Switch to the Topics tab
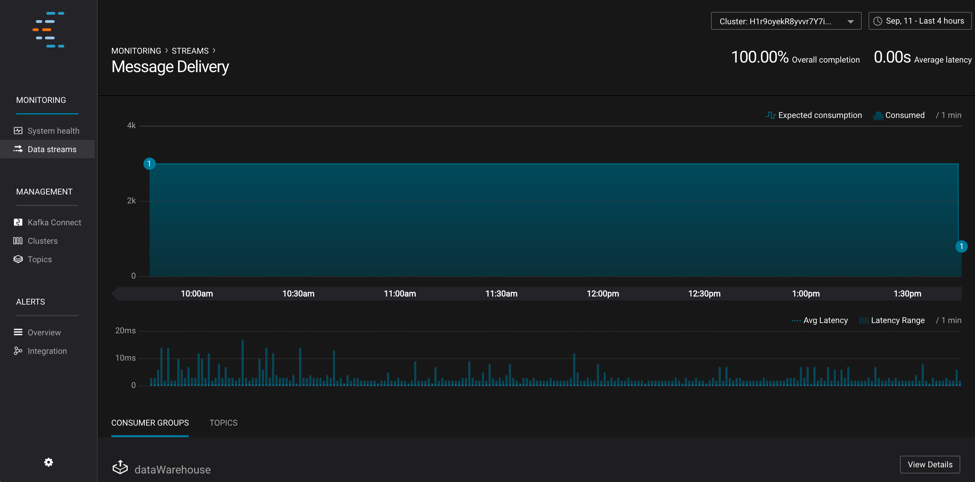The height and width of the screenshot is (482, 975). 223,423
